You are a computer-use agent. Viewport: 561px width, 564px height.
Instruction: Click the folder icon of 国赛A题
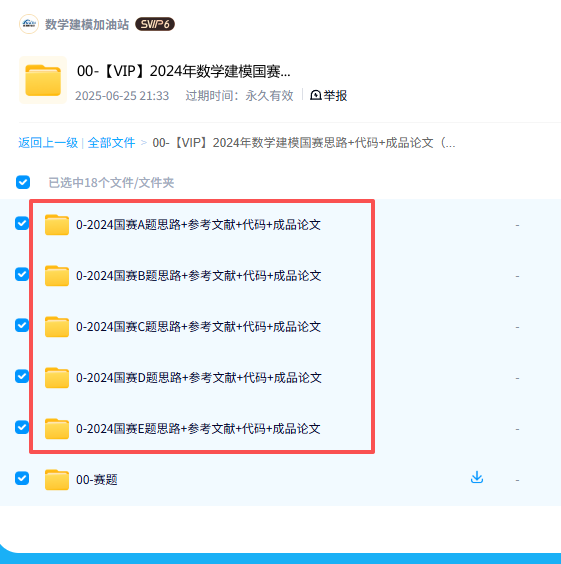[x=57, y=225]
